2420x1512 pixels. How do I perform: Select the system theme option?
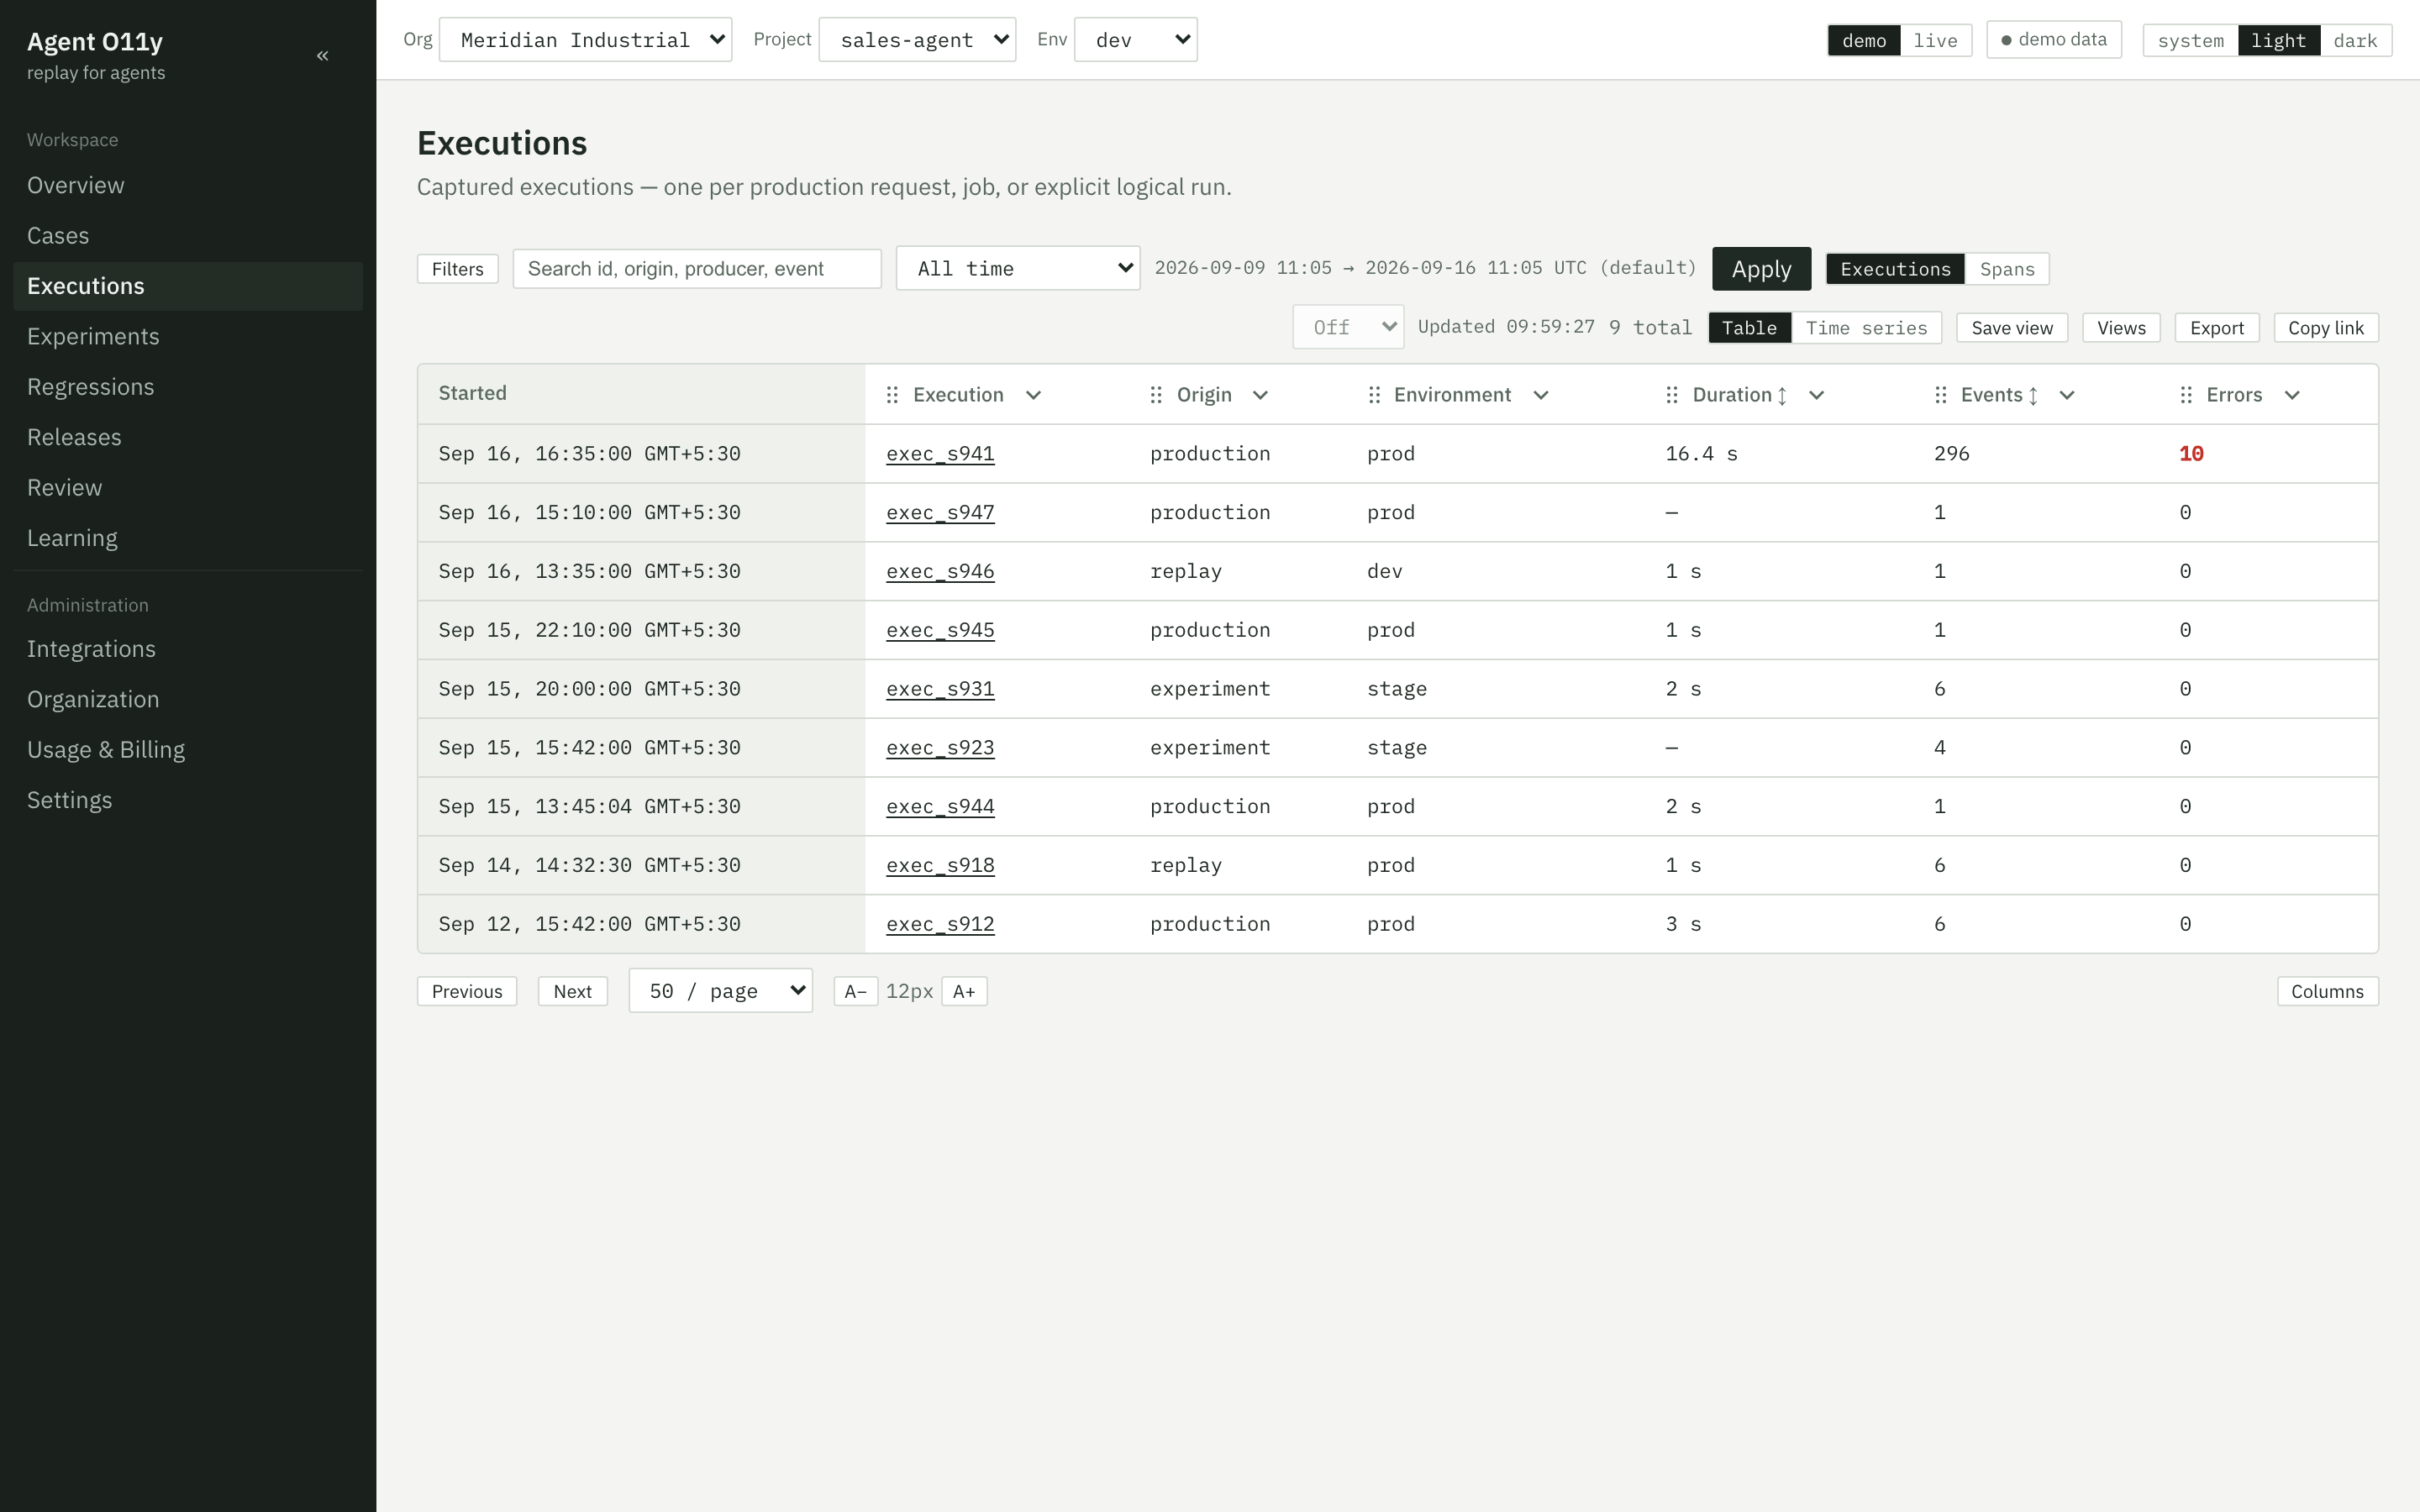click(x=2190, y=40)
